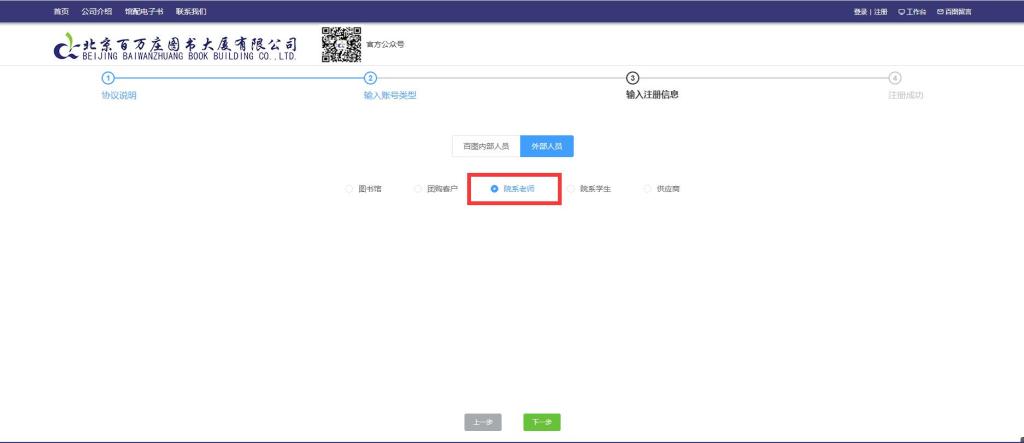Choose the 供应商 radio option
Image resolution: width=1024 pixels, height=443 pixels.
(x=647, y=188)
